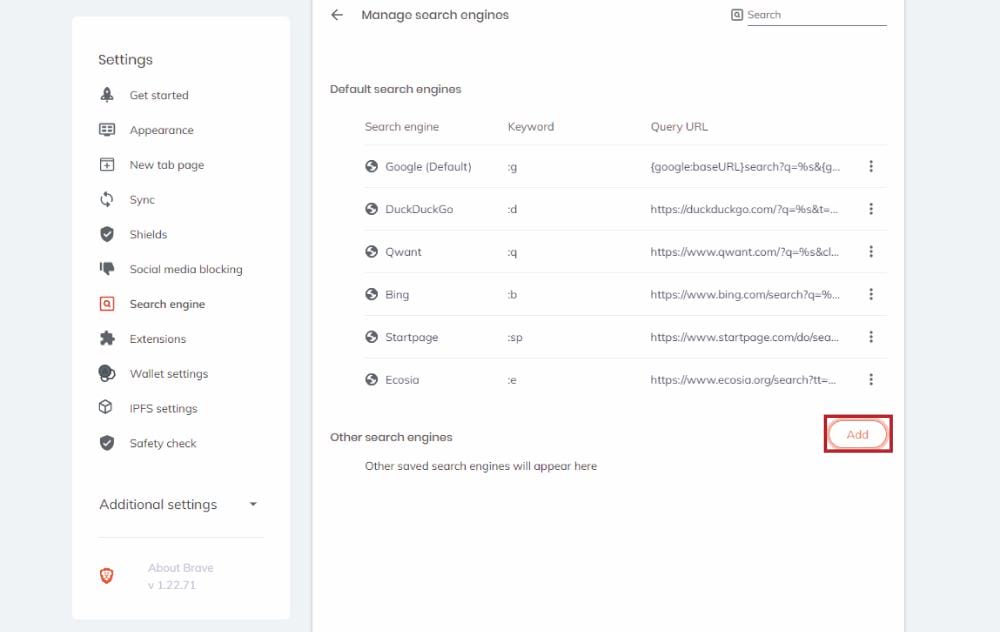
Task: Go to New tab page settings
Action: point(166,165)
